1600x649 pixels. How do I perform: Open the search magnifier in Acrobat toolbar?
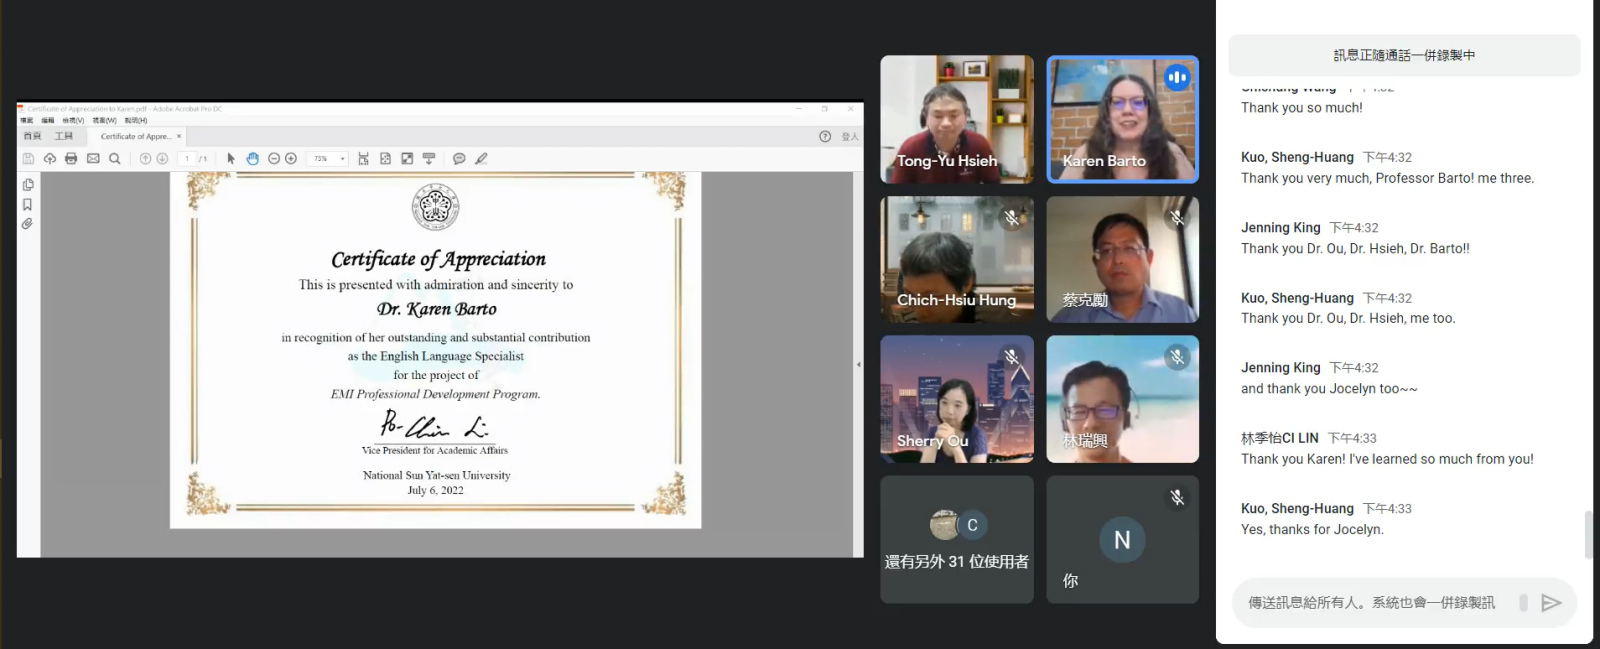coord(115,159)
